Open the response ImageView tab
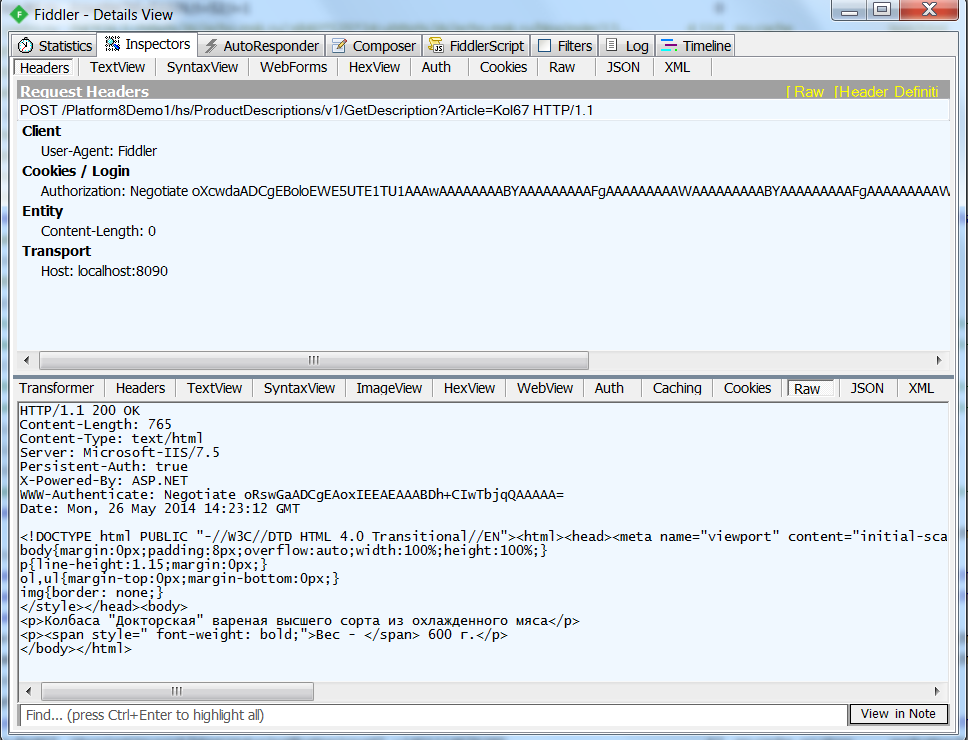The width and height of the screenshot is (968, 740). (389, 389)
